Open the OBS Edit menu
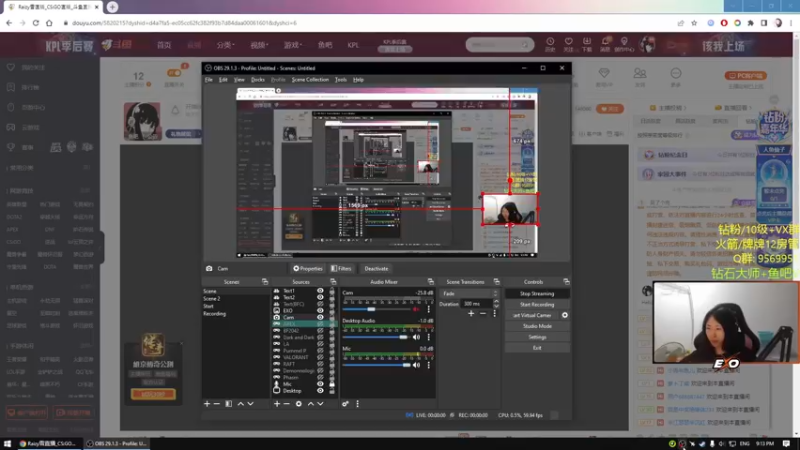The image size is (800, 450). click(x=223, y=80)
